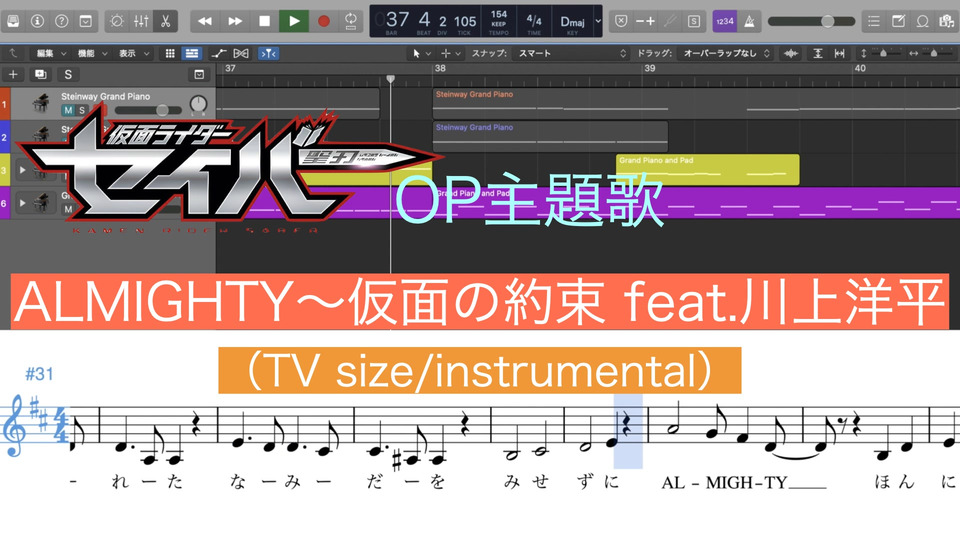The width and height of the screenshot is (960, 540).
Task: Open the 機能 (Functions) menu
Action: coord(92,53)
